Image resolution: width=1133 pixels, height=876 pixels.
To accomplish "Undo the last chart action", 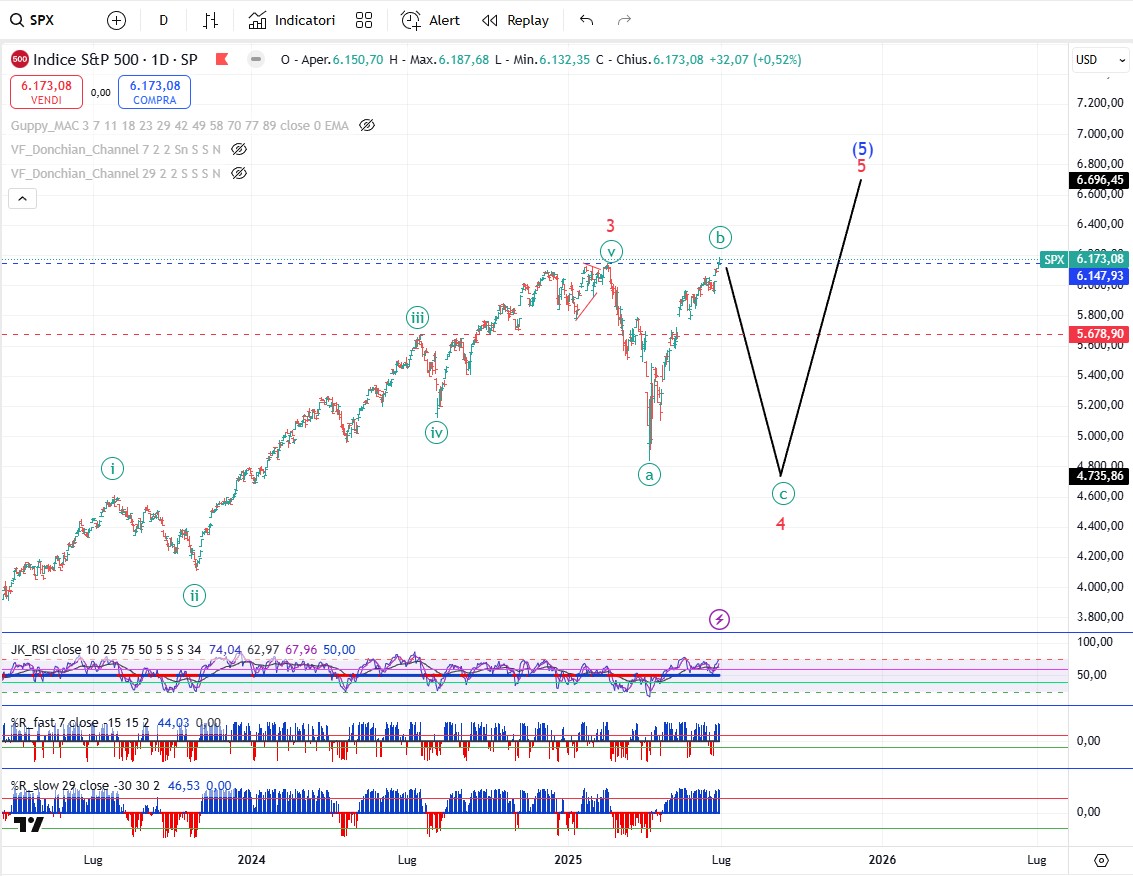I will point(587,20).
